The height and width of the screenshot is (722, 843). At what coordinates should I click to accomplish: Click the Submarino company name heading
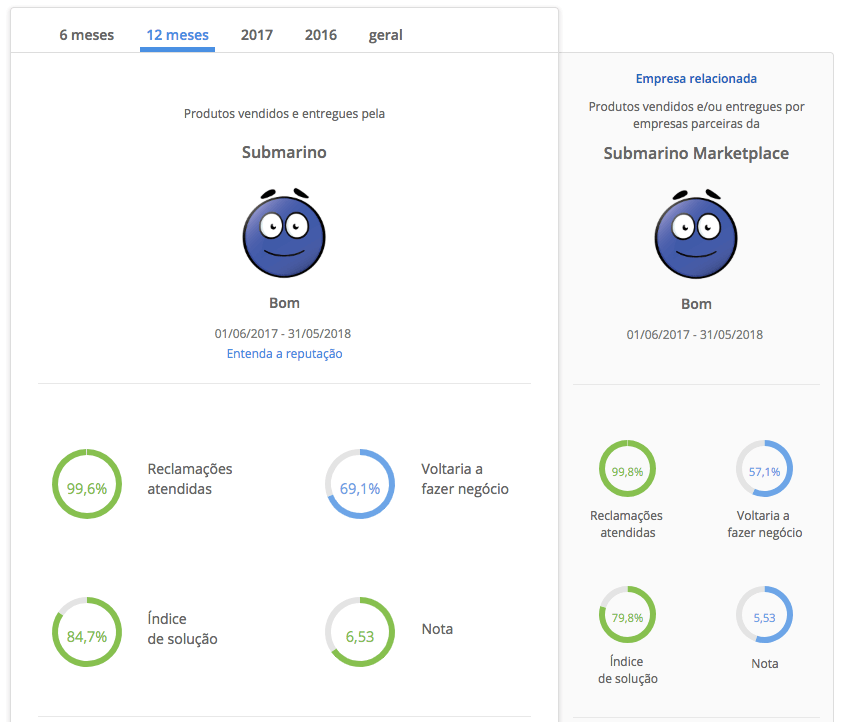click(x=284, y=152)
